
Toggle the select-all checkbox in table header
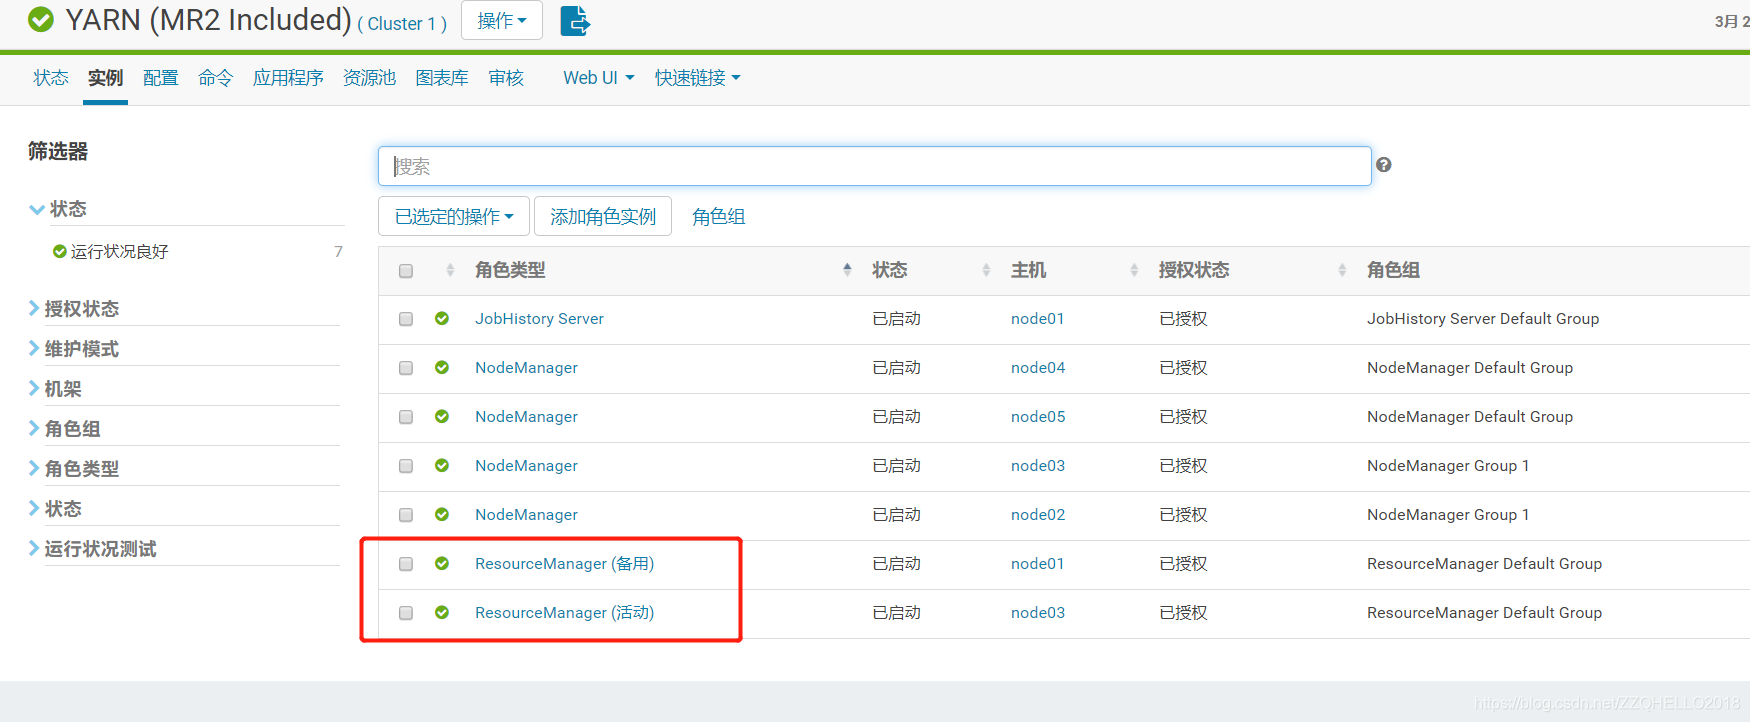point(406,271)
